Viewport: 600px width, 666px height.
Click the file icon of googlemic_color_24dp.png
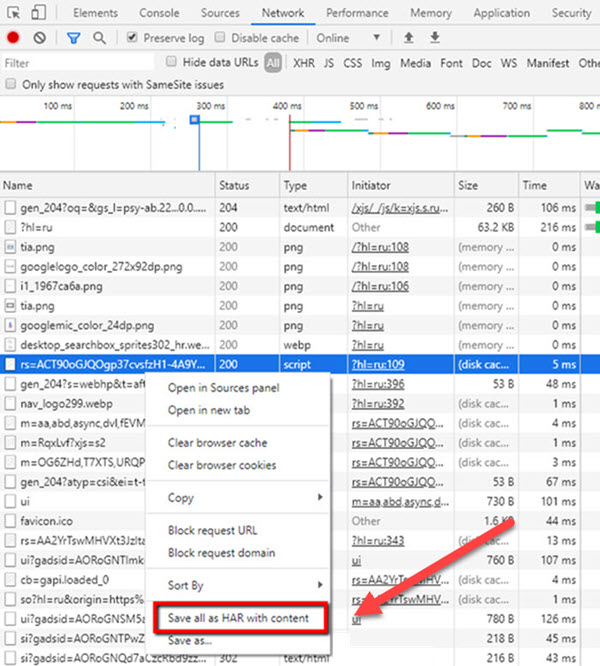click(10, 325)
